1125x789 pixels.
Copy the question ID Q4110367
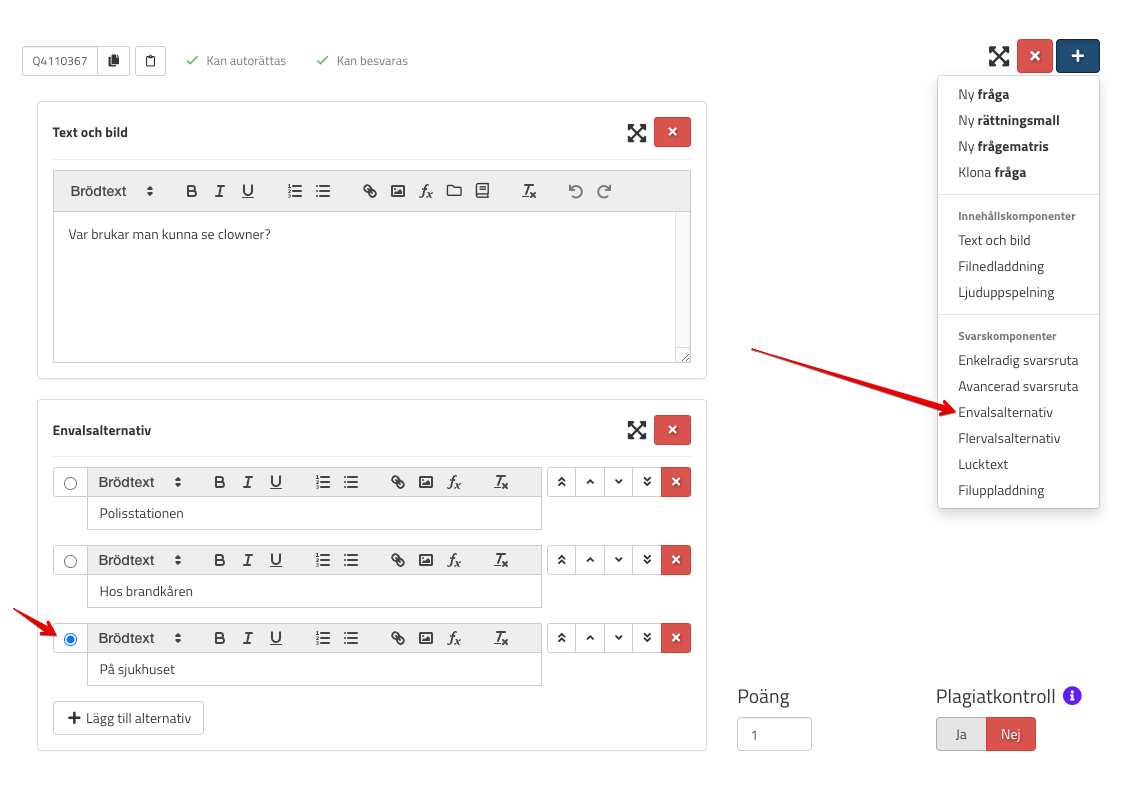coord(113,61)
